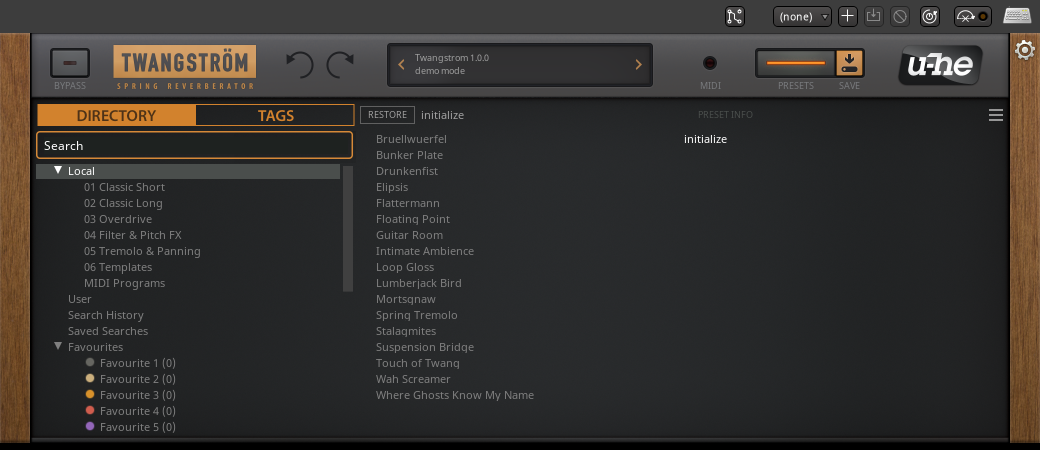Open the (none) preset dropdown
The height and width of the screenshot is (450, 1040).
[803, 16]
